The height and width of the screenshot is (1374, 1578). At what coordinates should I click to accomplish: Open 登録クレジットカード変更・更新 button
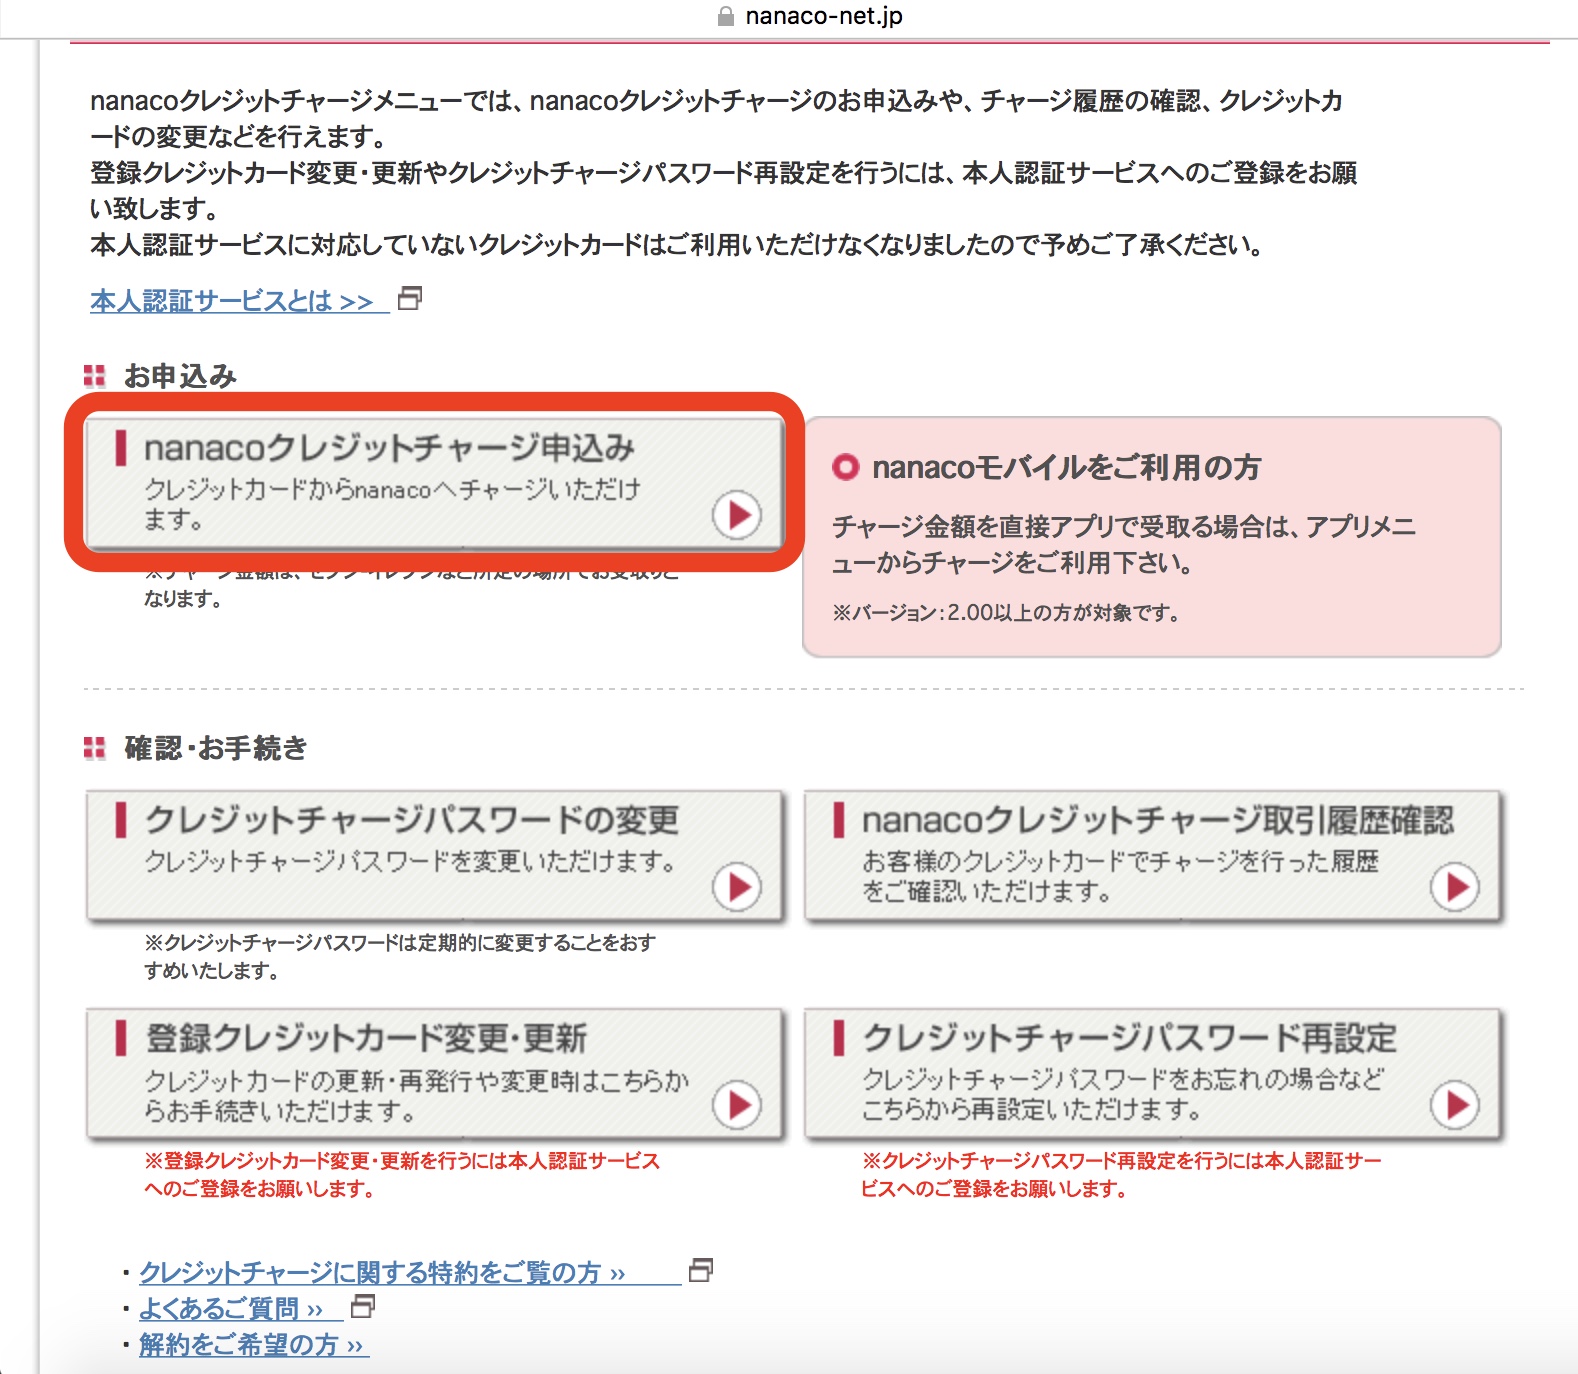tap(434, 1073)
